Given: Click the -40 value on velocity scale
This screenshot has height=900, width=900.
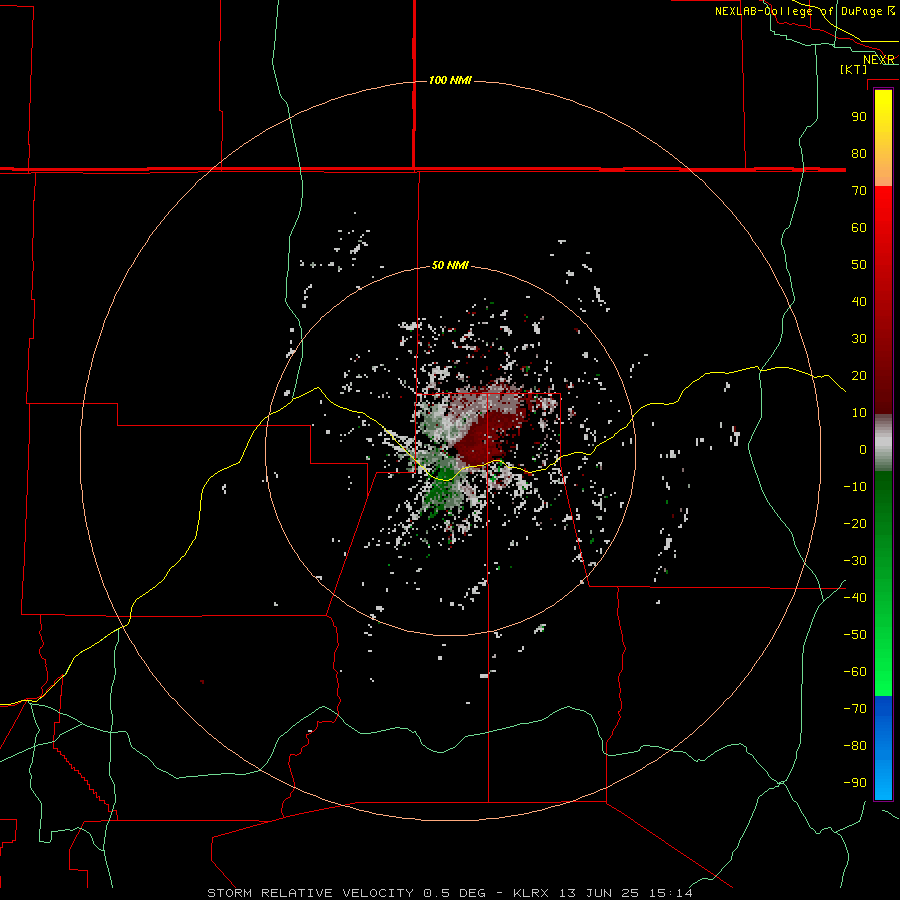Looking at the screenshot, I should point(855,598).
